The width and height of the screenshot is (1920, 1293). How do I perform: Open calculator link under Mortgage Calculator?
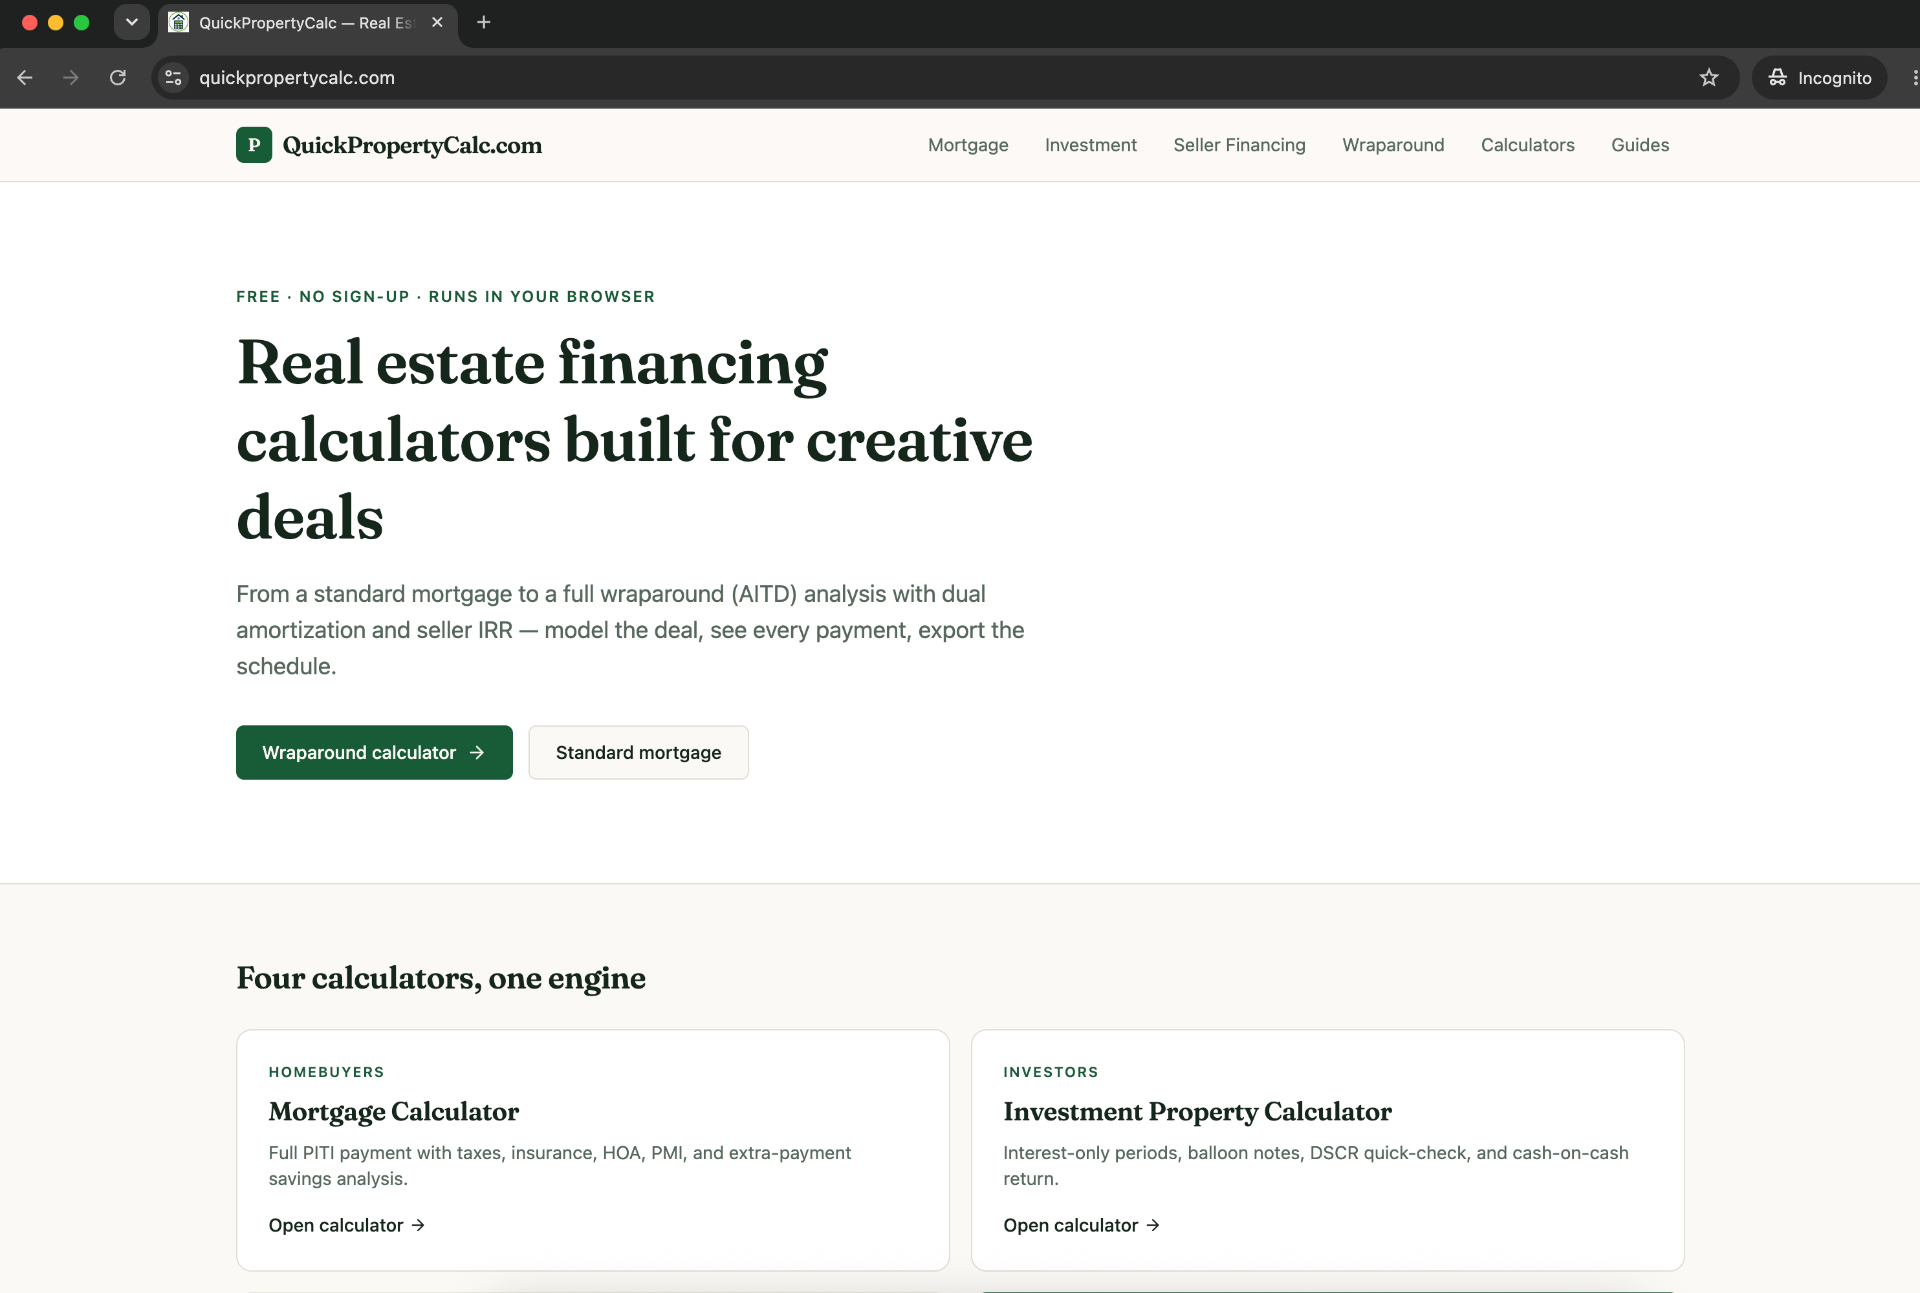click(347, 1225)
